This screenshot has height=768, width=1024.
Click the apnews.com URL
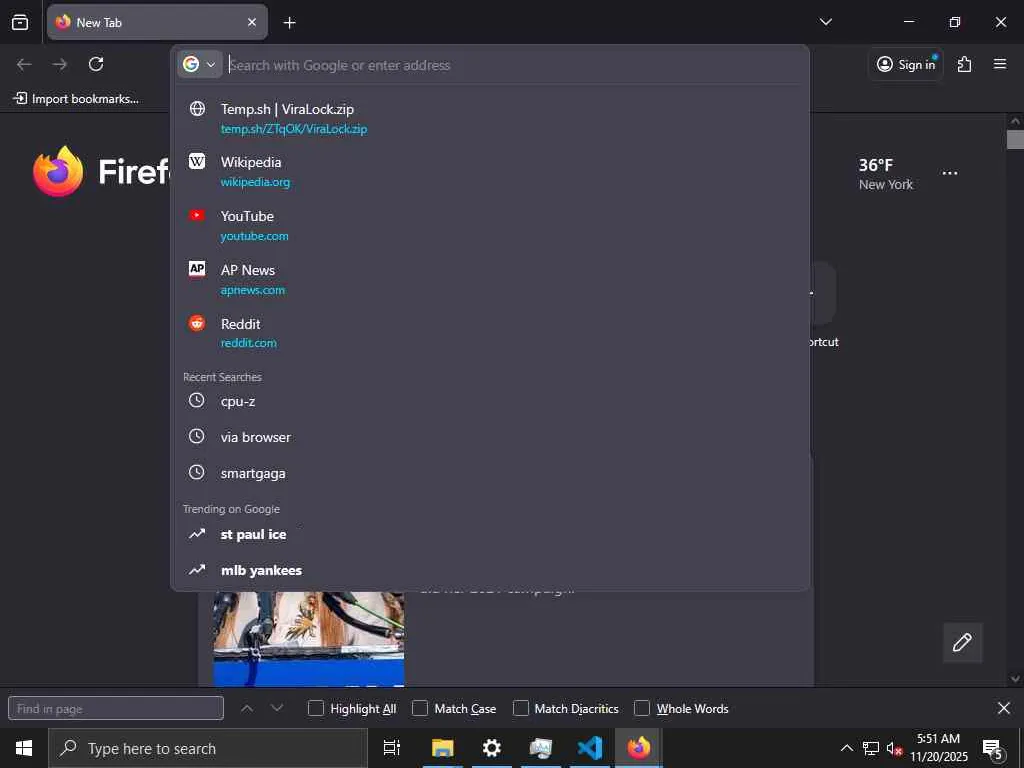coord(253,290)
